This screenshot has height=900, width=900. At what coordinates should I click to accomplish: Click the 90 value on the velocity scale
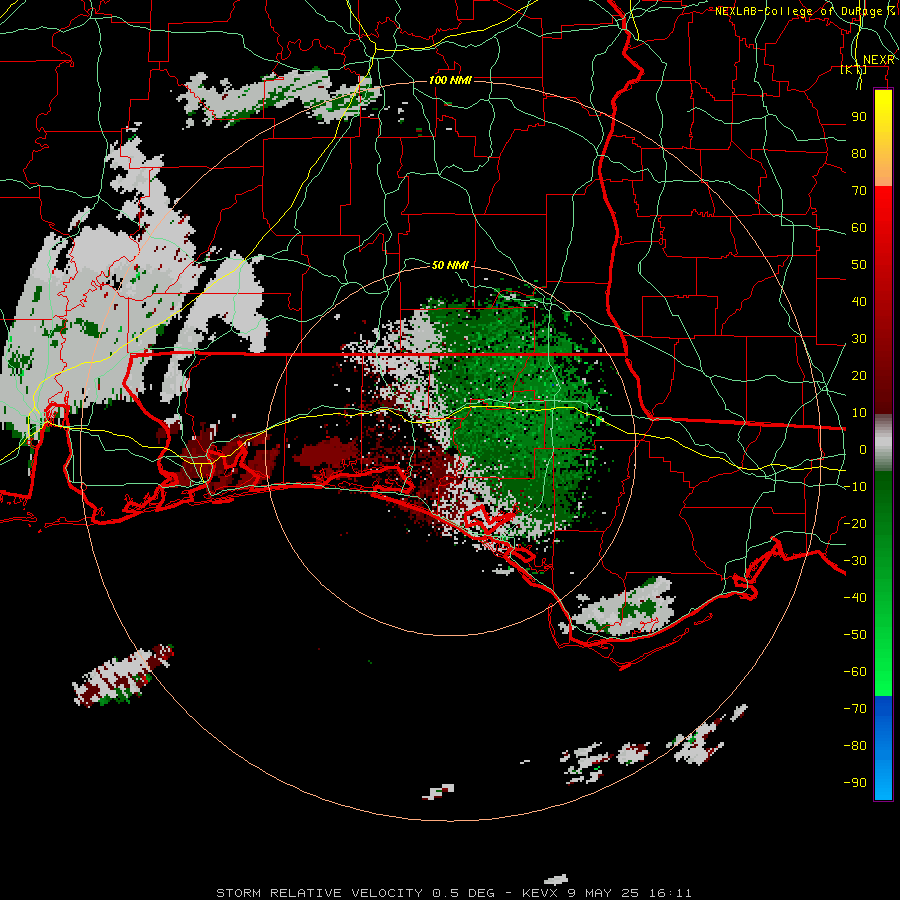point(859,117)
